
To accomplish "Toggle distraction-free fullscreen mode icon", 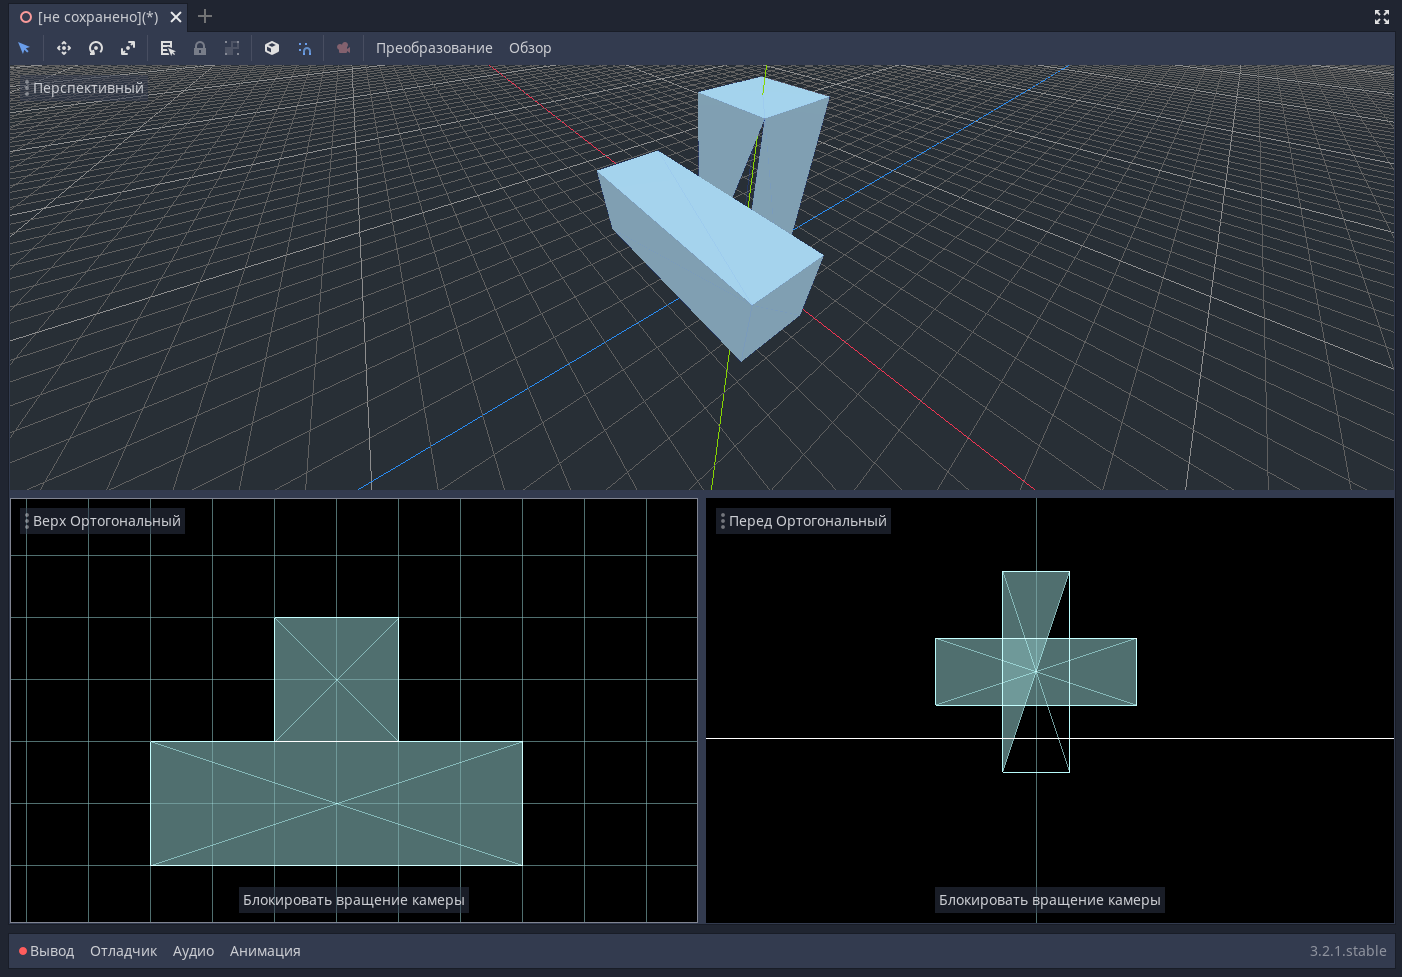I will point(1382,17).
